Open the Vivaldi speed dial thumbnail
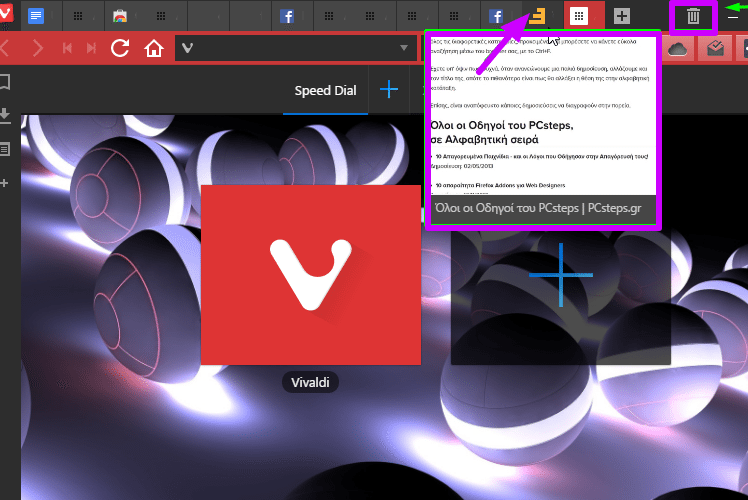The width and height of the screenshot is (748, 500). tap(311, 275)
